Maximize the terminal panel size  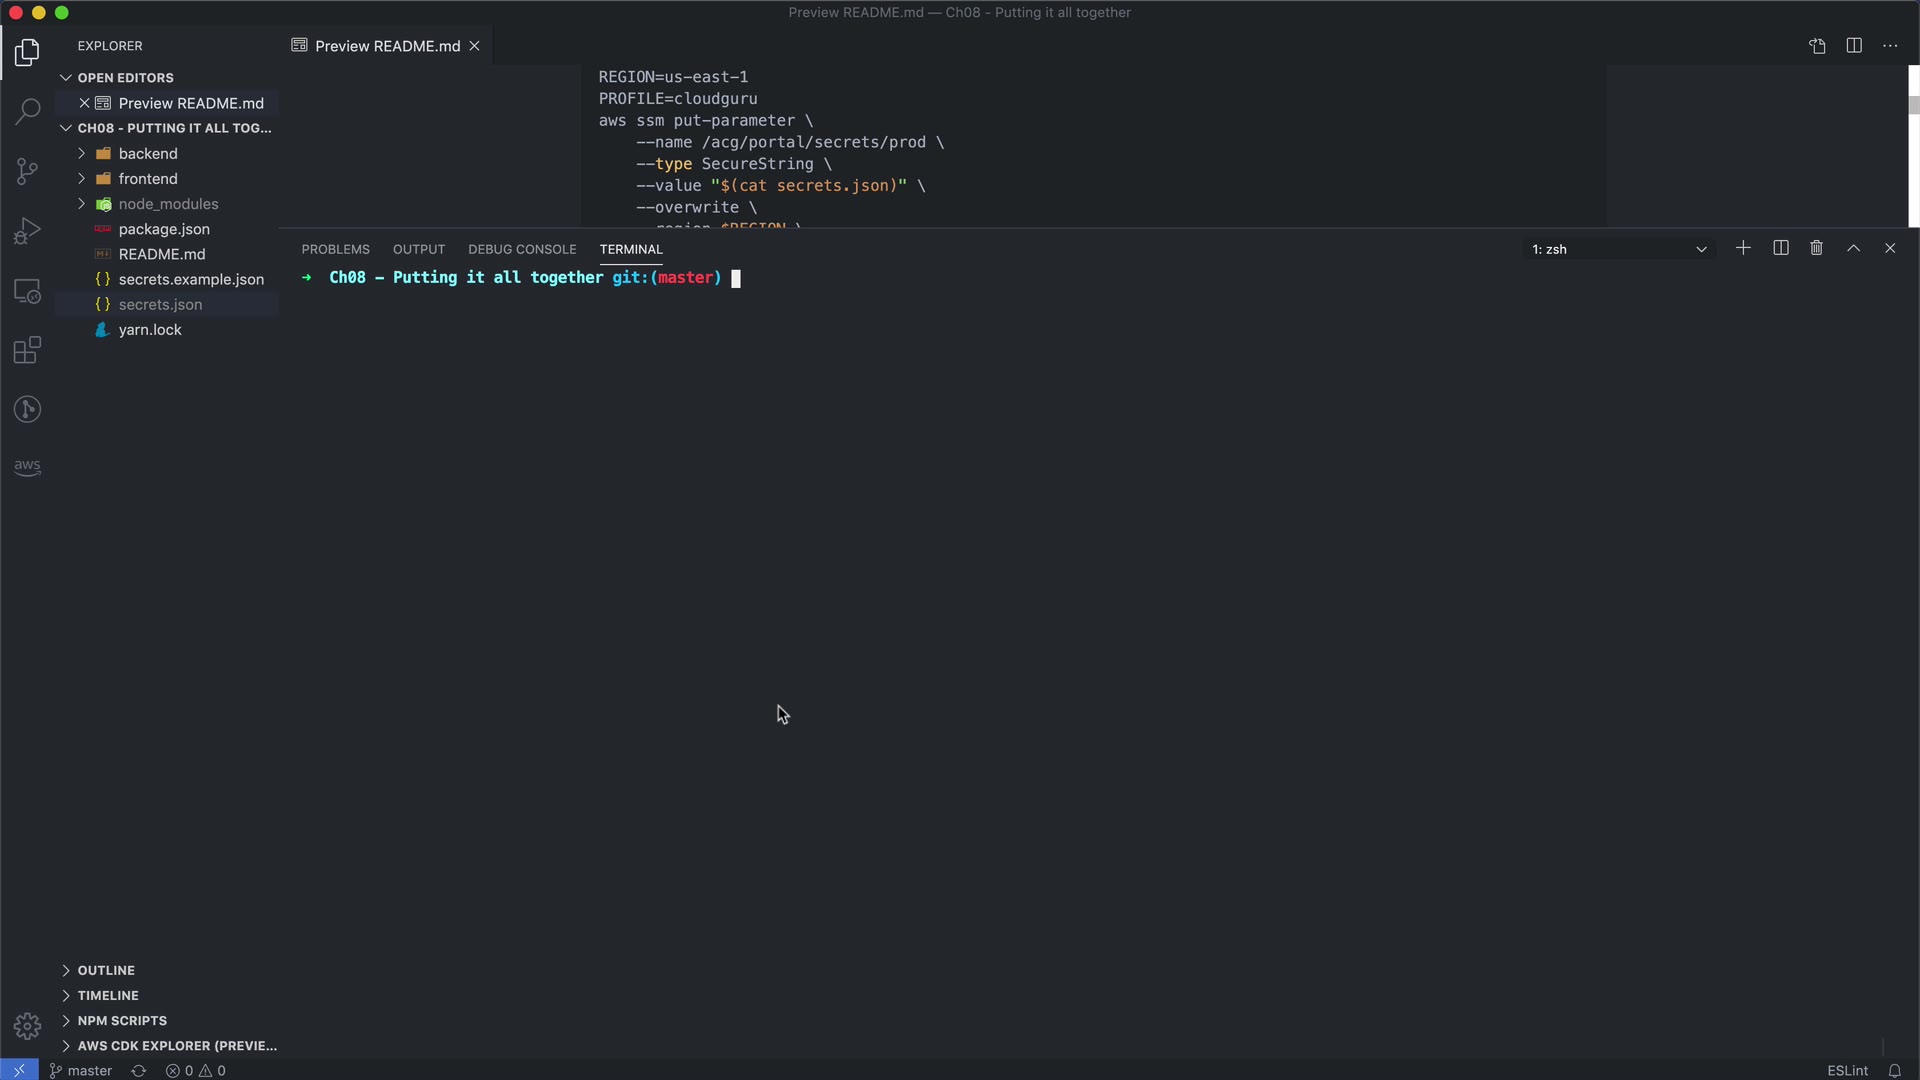click(x=1853, y=248)
